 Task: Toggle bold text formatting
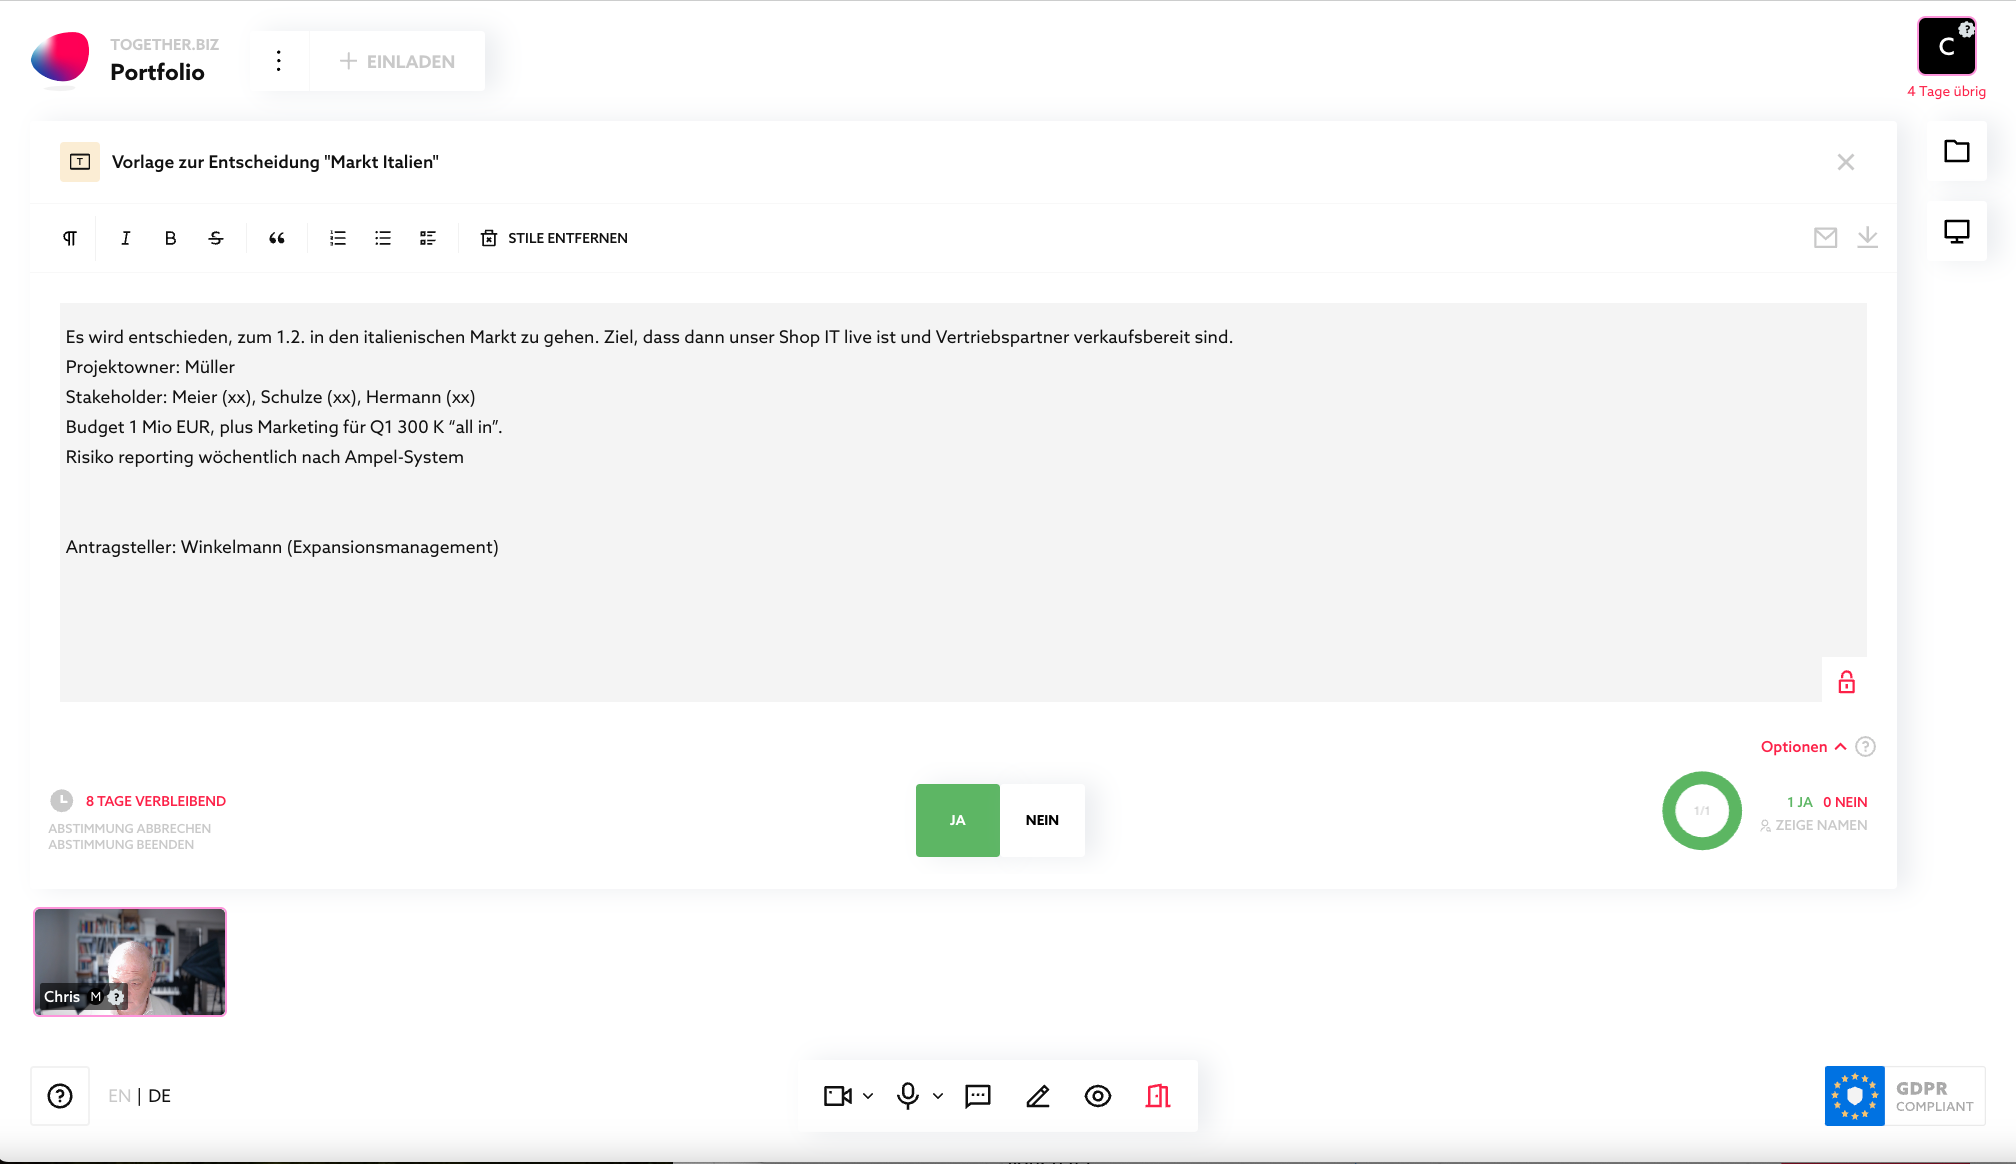[x=170, y=238]
